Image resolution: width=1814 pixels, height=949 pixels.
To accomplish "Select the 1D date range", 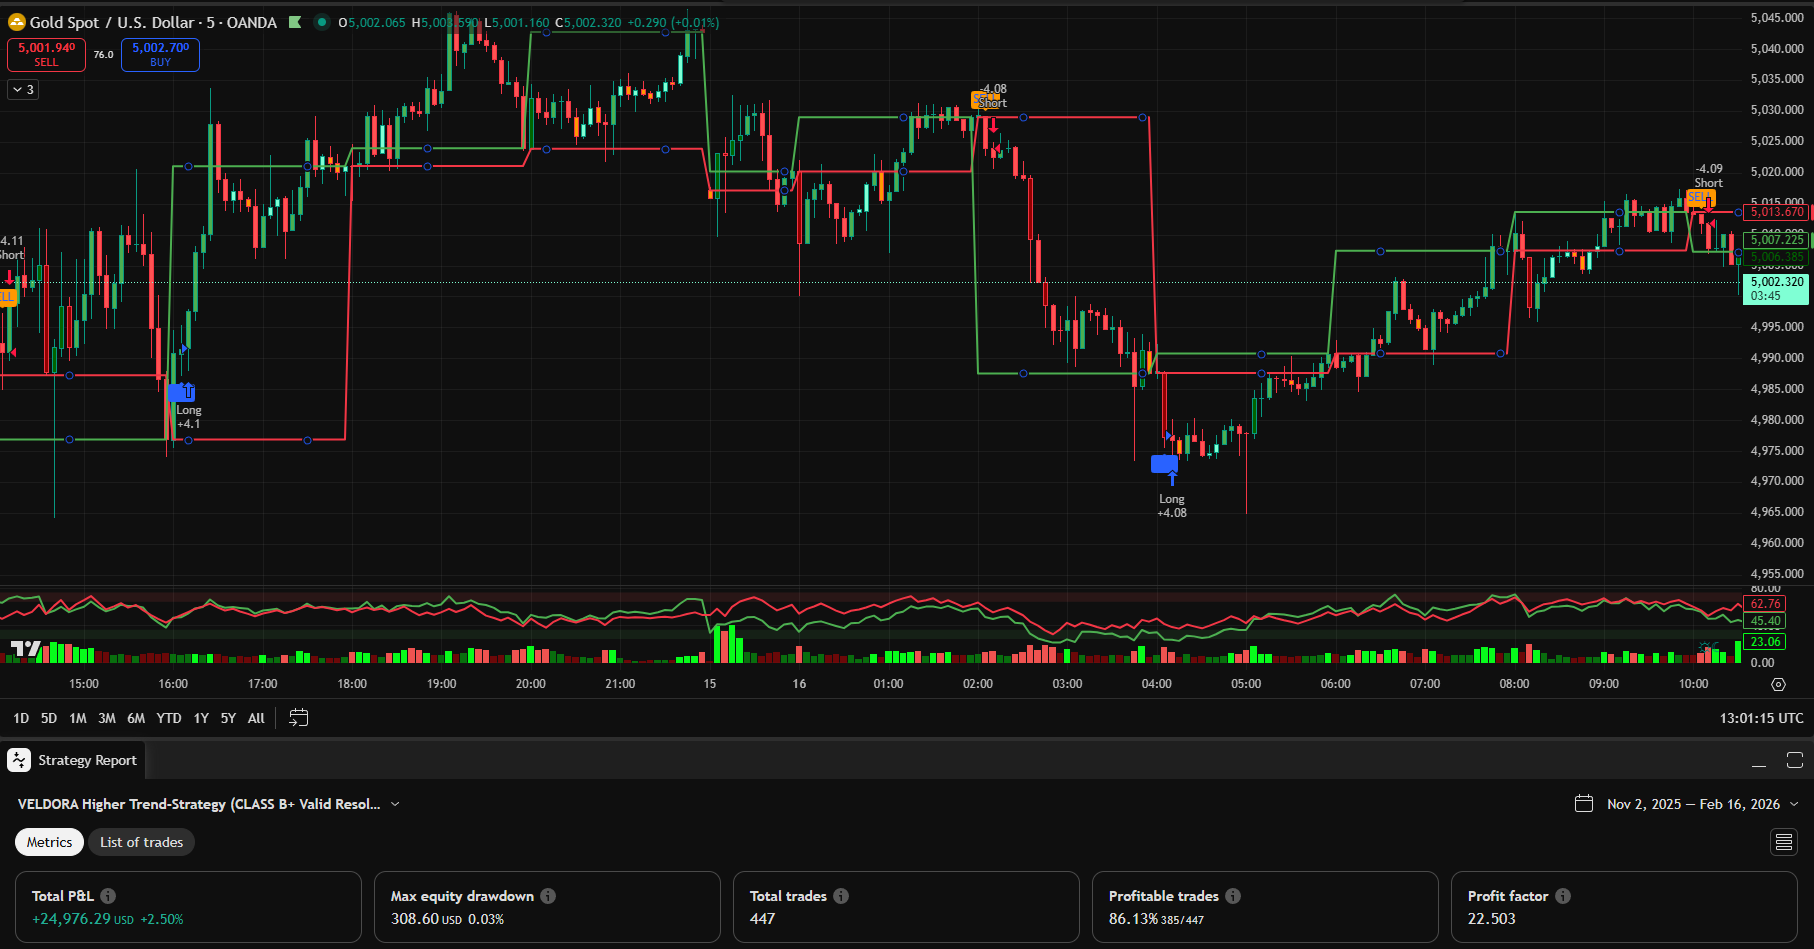I will 21,718.
